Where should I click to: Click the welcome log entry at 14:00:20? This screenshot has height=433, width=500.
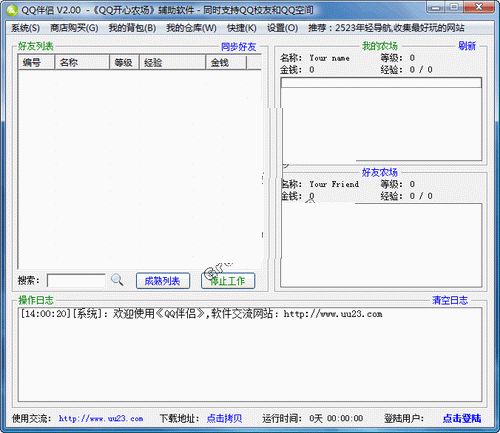[x=201, y=314]
